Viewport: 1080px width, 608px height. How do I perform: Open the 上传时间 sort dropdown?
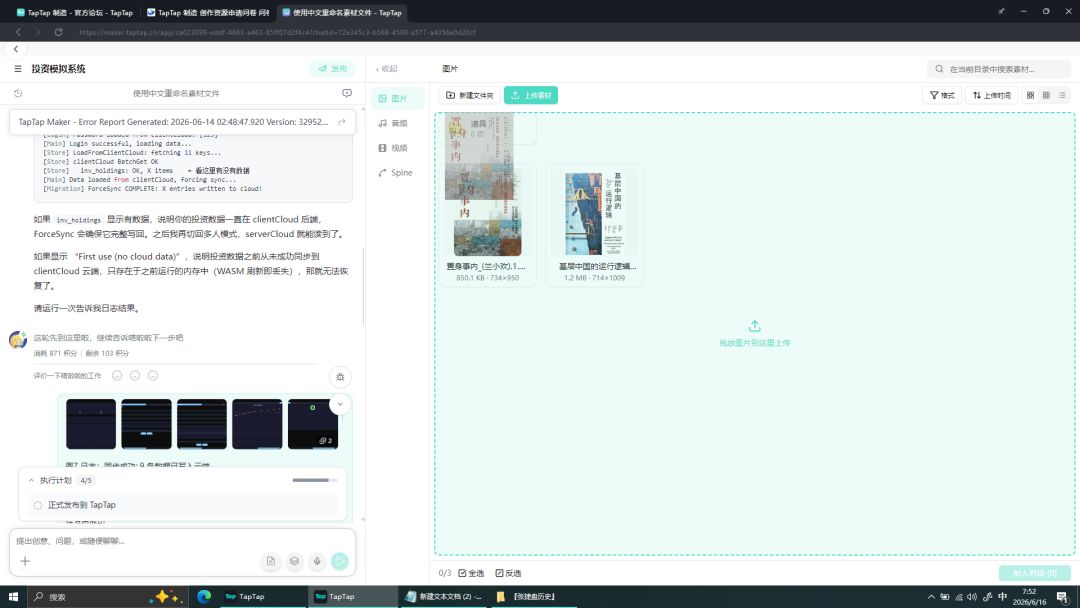coord(992,96)
